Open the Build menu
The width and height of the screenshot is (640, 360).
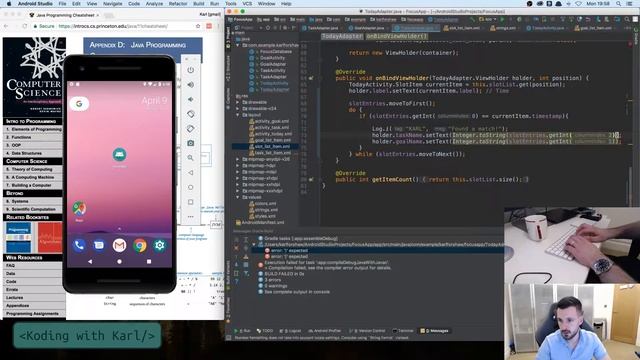click(199, 4)
